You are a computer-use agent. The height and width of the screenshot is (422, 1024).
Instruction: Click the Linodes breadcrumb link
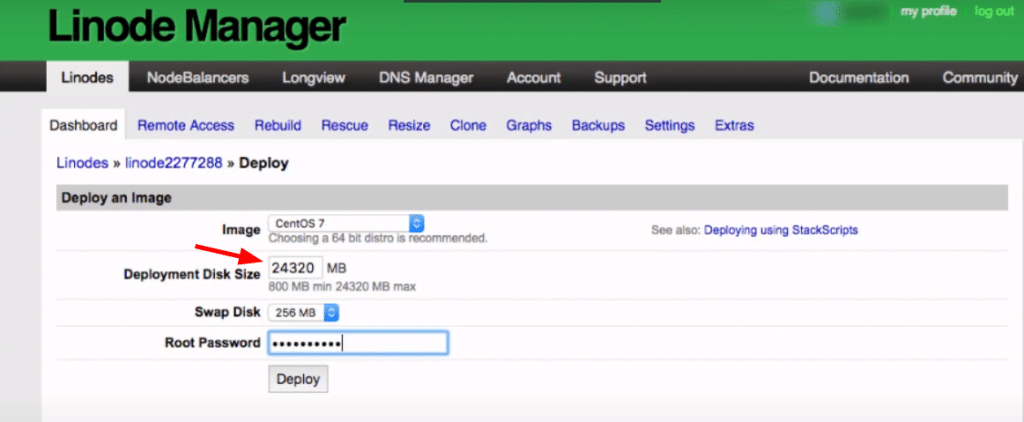[x=82, y=163]
